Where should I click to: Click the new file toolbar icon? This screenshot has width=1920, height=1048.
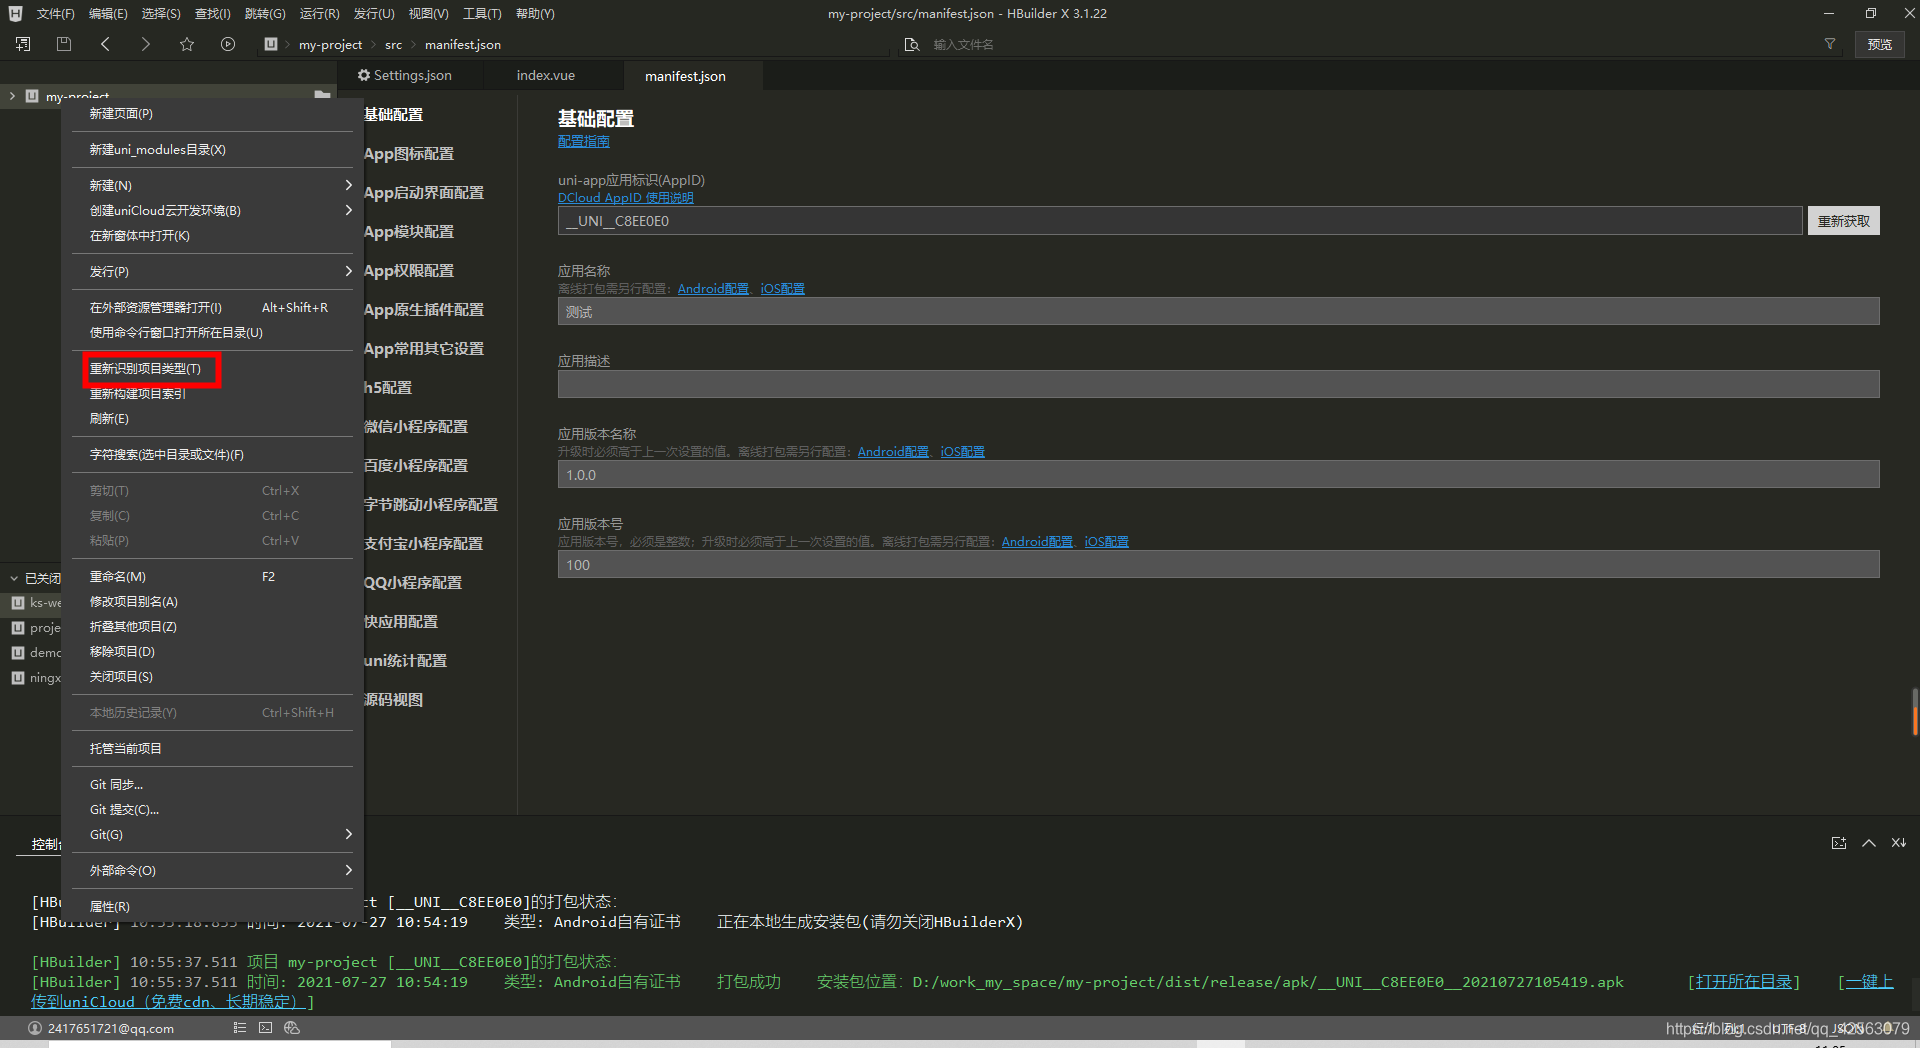23,44
